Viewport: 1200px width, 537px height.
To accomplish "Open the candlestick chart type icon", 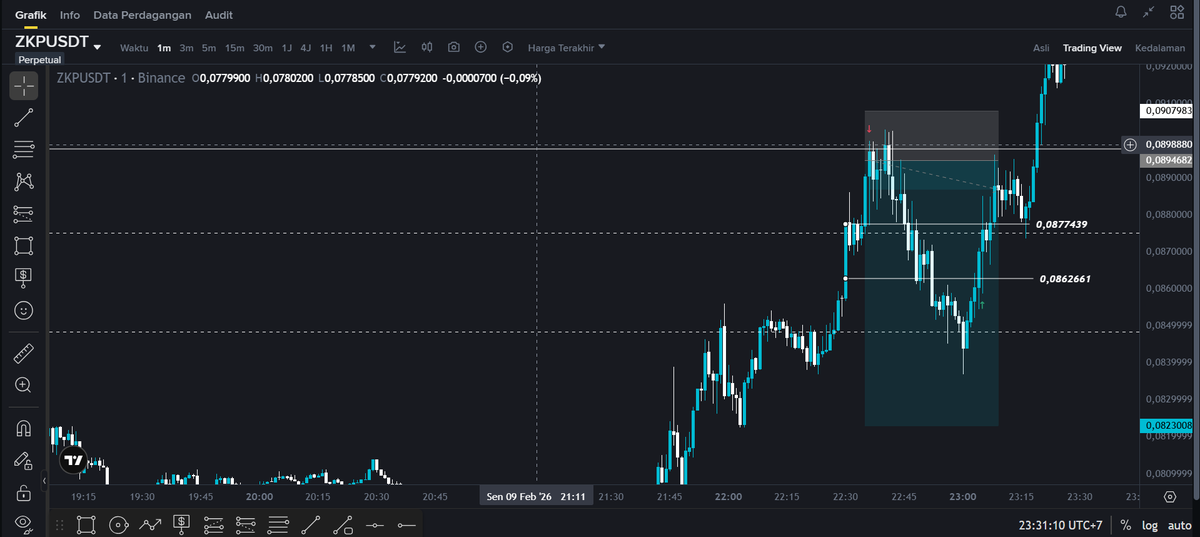I will pyautogui.click(x=427, y=47).
